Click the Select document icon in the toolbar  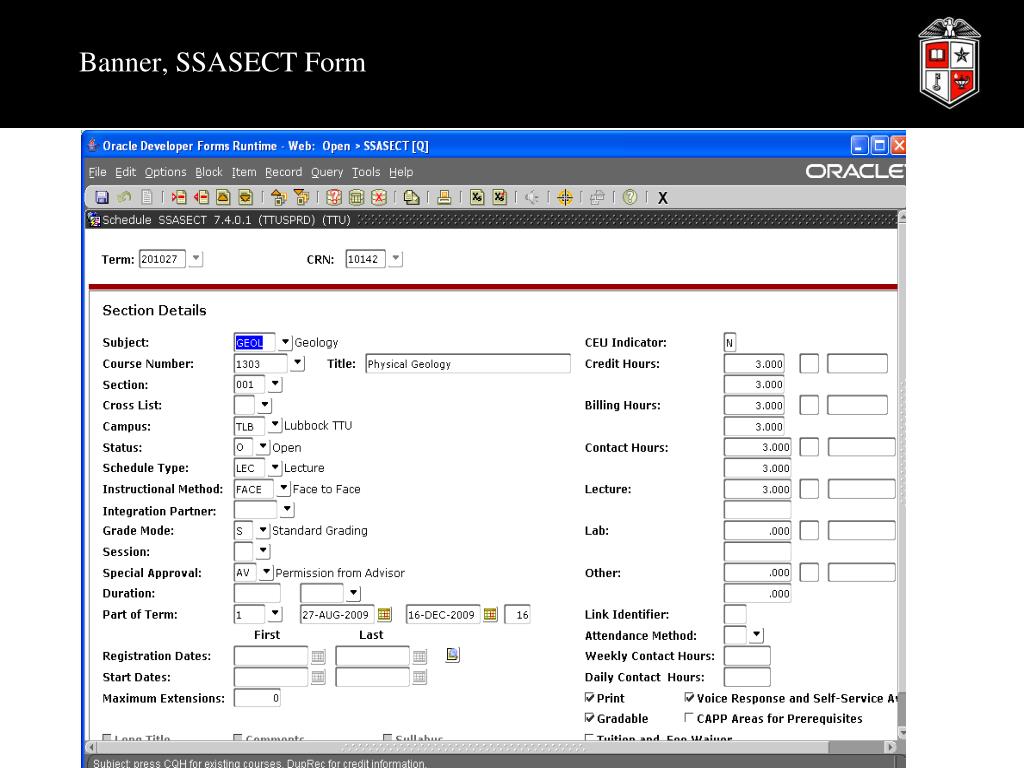click(x=147, y=197)
